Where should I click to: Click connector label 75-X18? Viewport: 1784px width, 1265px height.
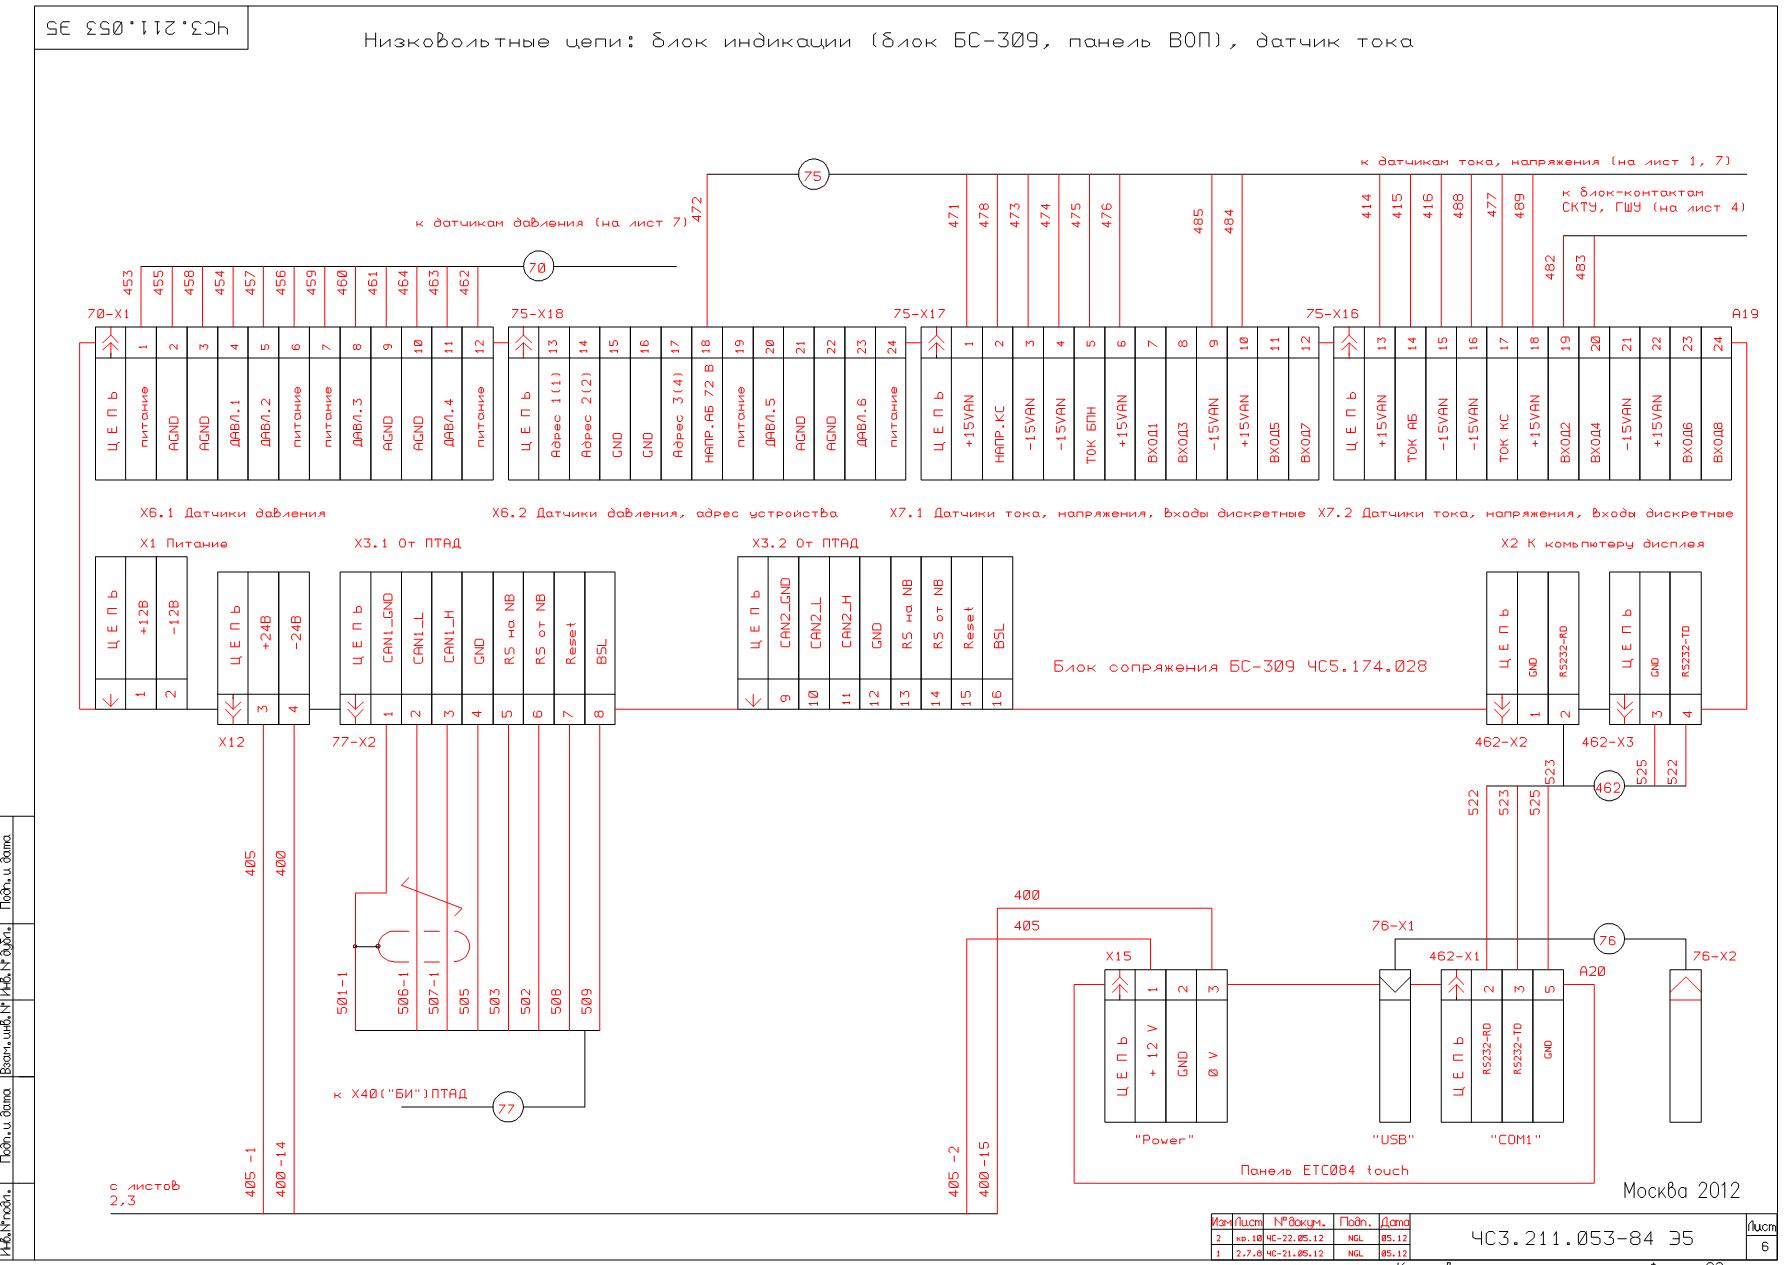(x=536, y=313)
